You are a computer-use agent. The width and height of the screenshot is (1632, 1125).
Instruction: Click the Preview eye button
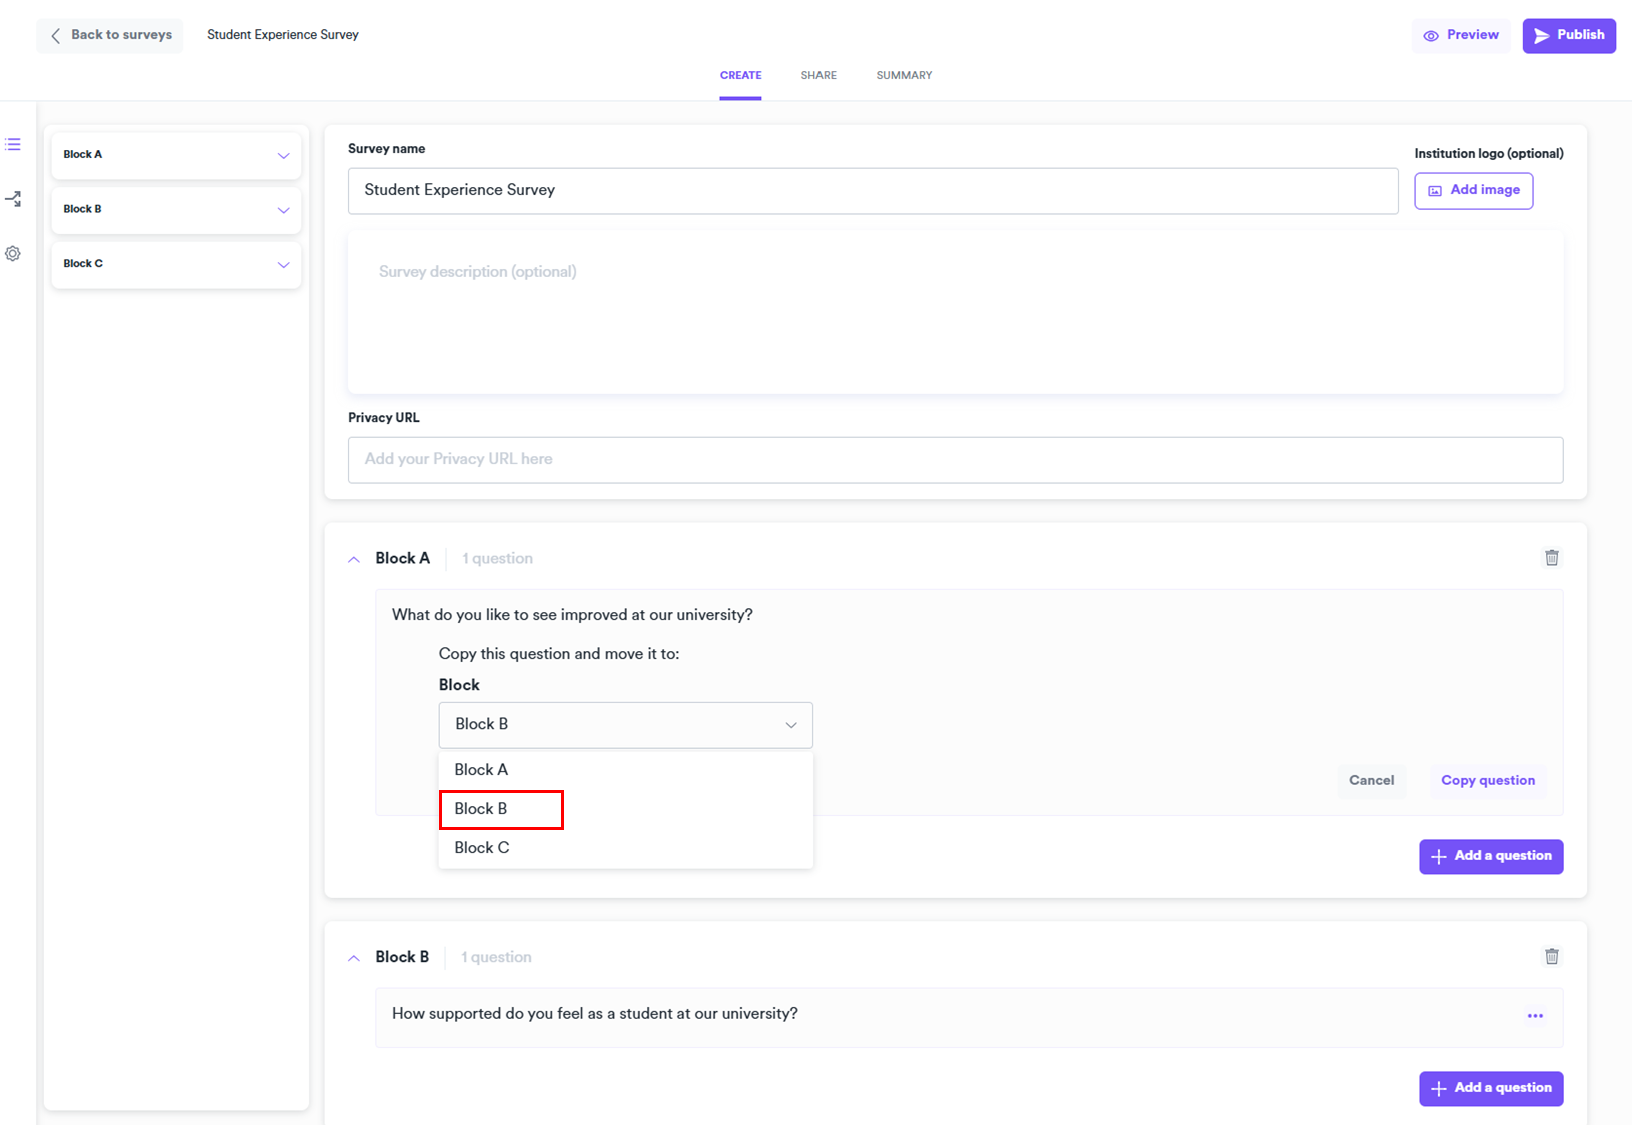pos(1461,35)
